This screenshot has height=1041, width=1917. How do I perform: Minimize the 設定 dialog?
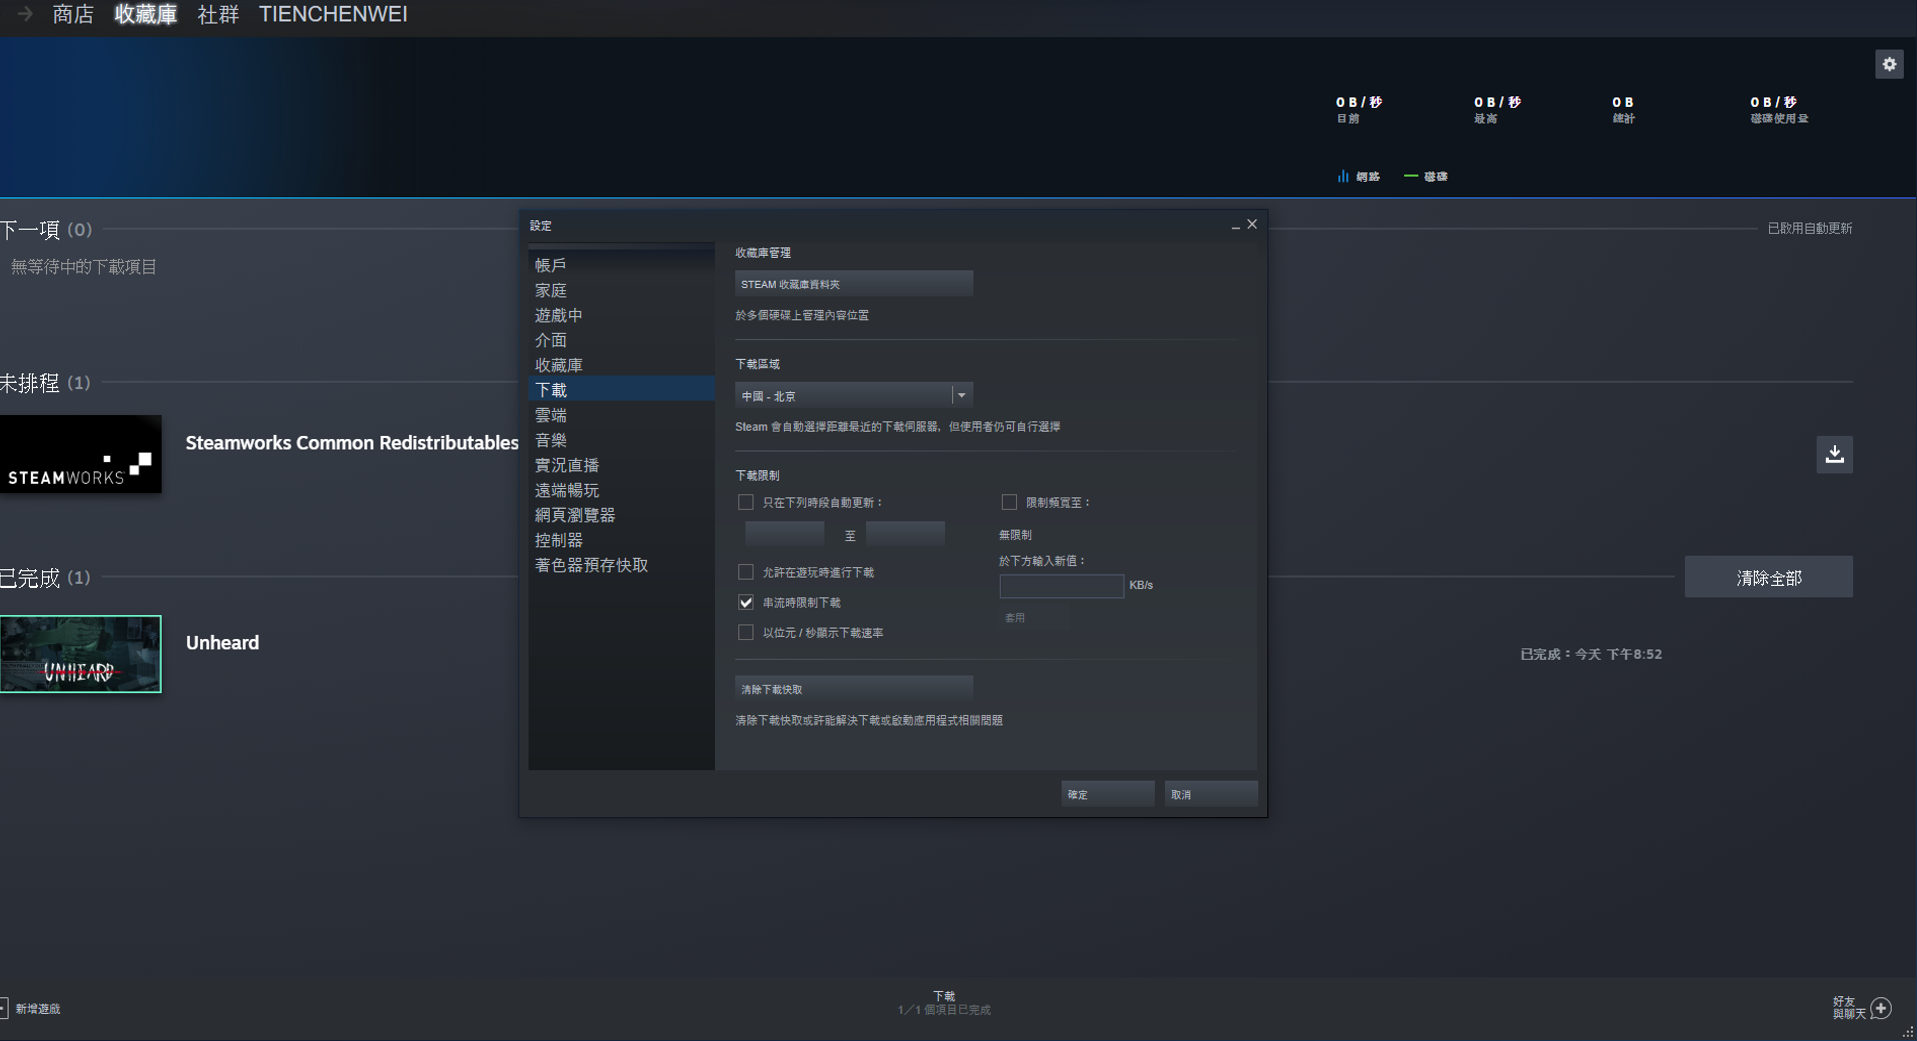[x=1235, y=226]
